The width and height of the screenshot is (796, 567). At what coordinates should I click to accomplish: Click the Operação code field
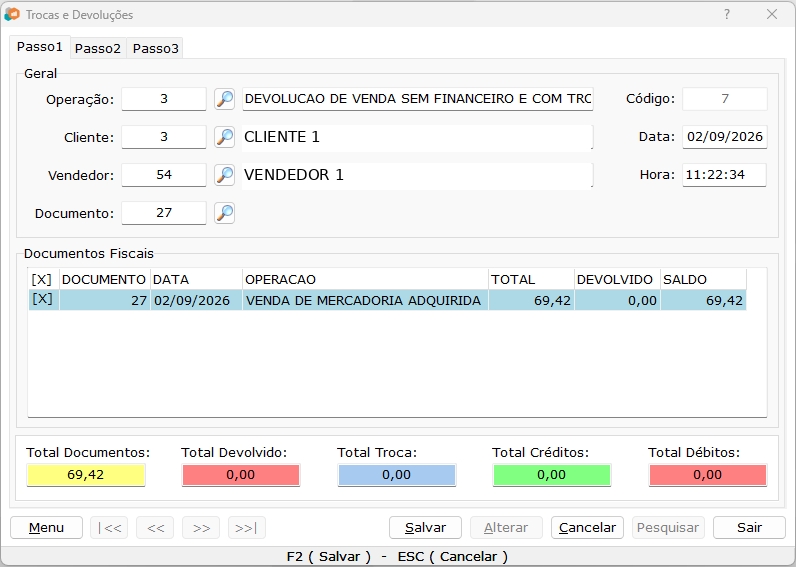tap(164, 99)
